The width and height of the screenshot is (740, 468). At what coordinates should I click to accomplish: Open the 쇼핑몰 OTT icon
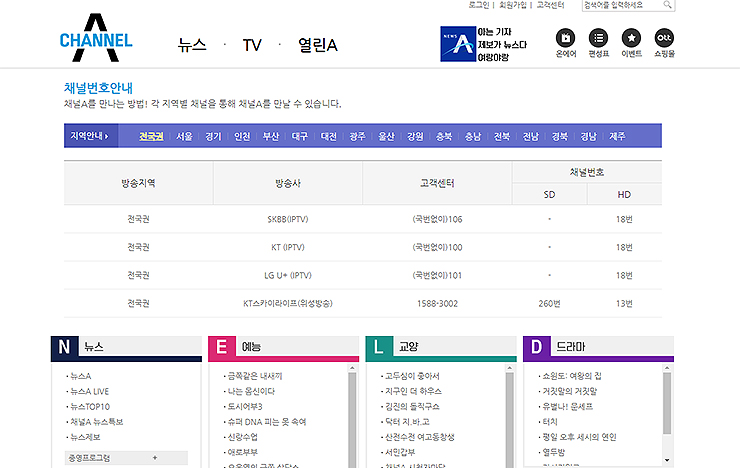[x=664, y=43]
